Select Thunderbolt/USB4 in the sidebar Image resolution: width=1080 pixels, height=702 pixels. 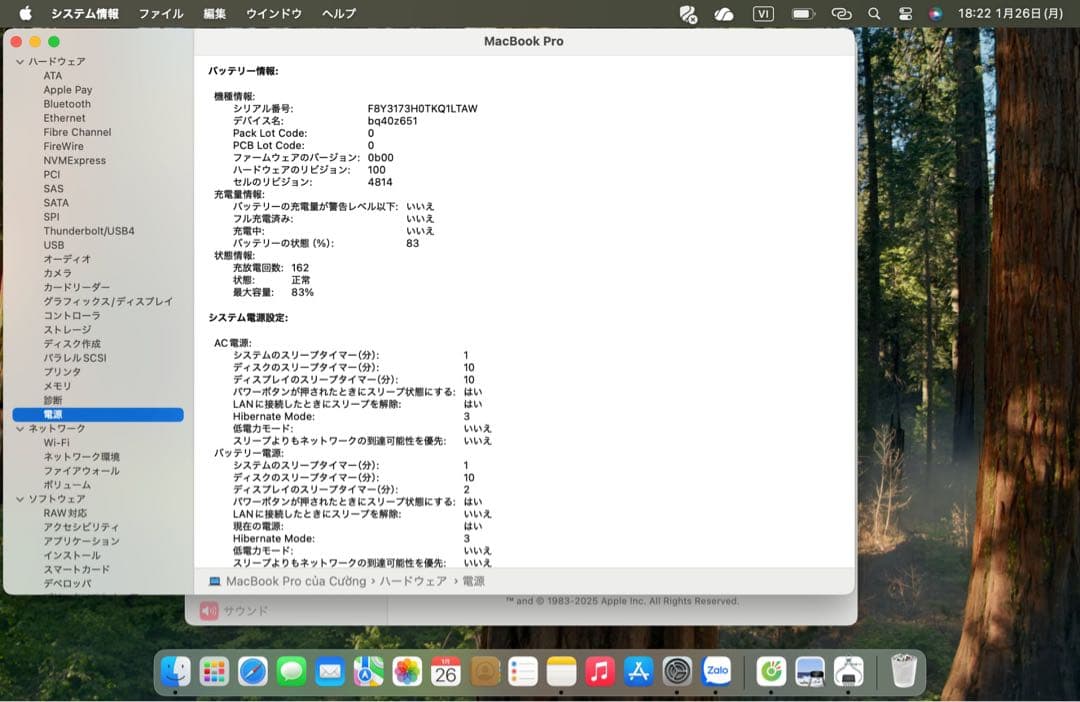[x=89, y=231]
